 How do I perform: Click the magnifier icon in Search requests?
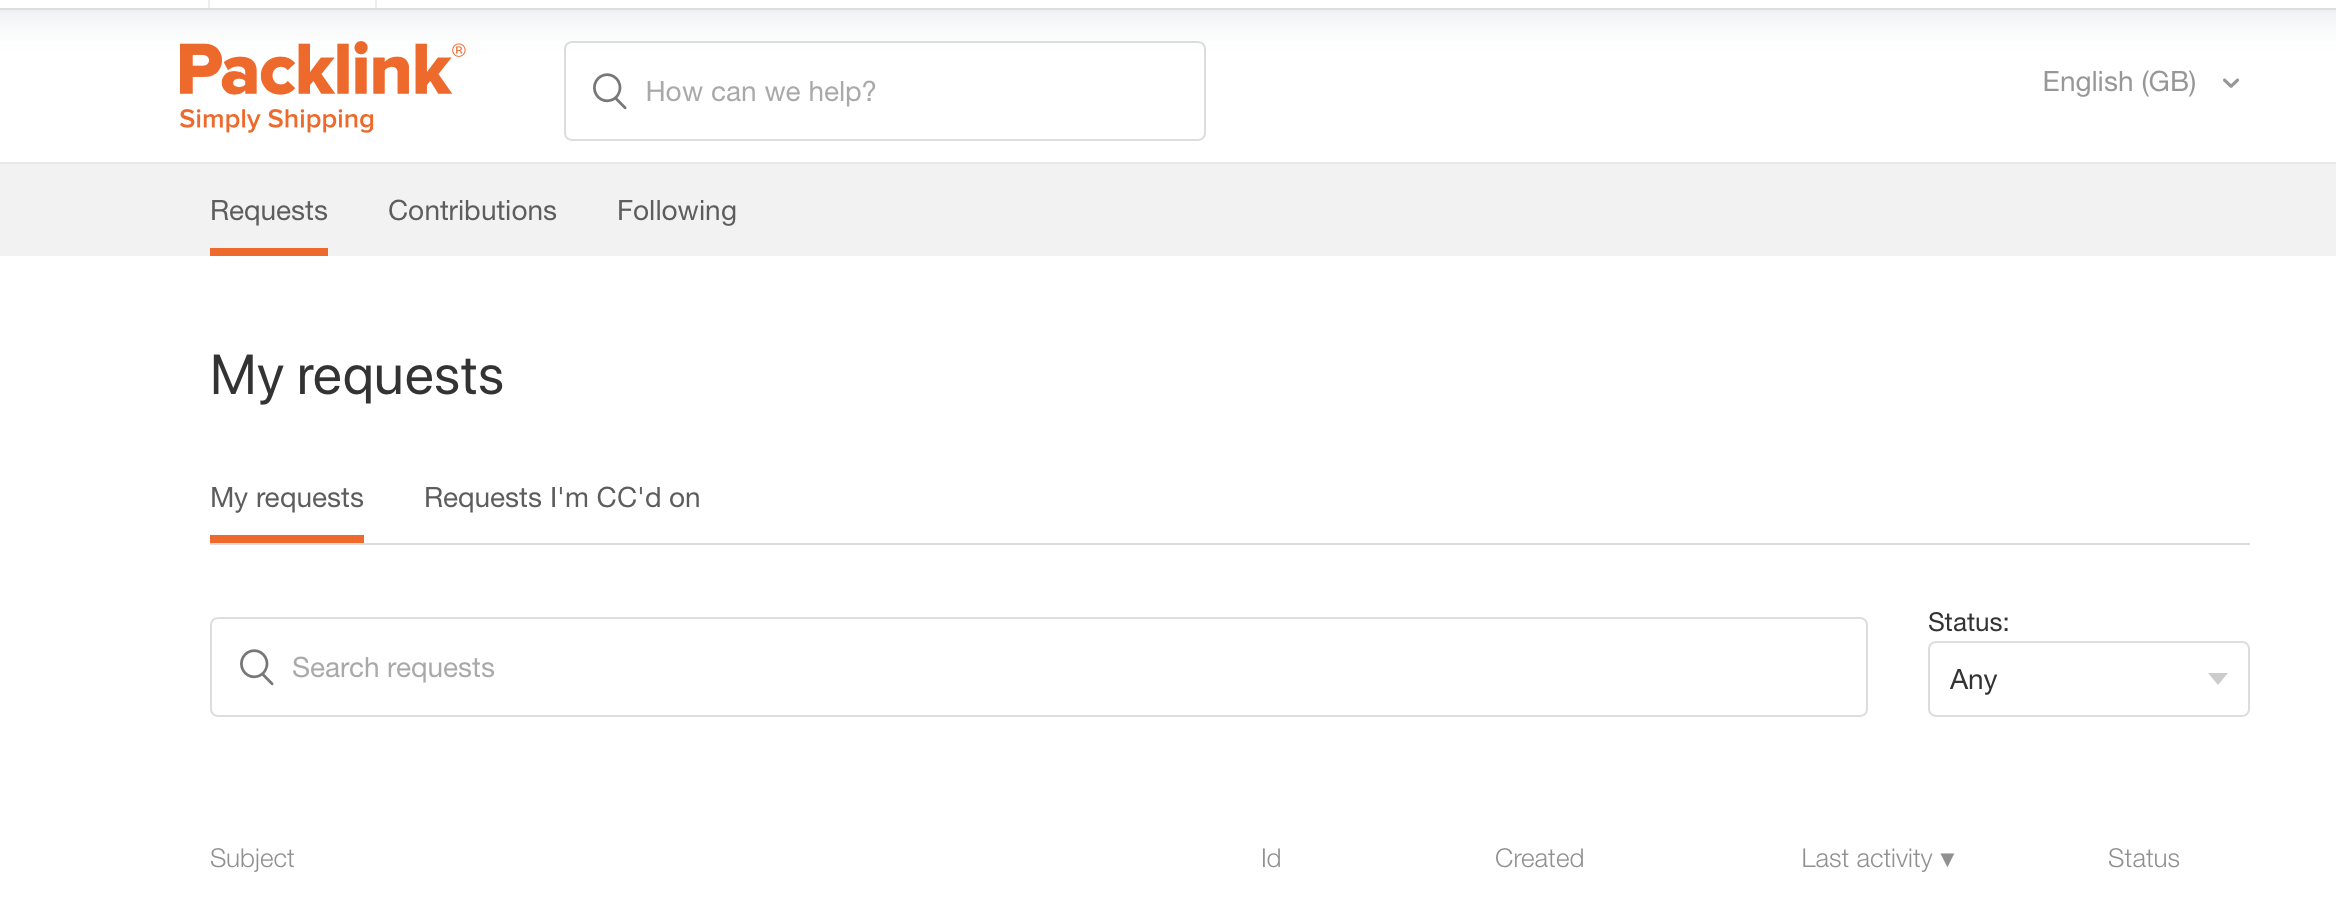pos(257,667)
